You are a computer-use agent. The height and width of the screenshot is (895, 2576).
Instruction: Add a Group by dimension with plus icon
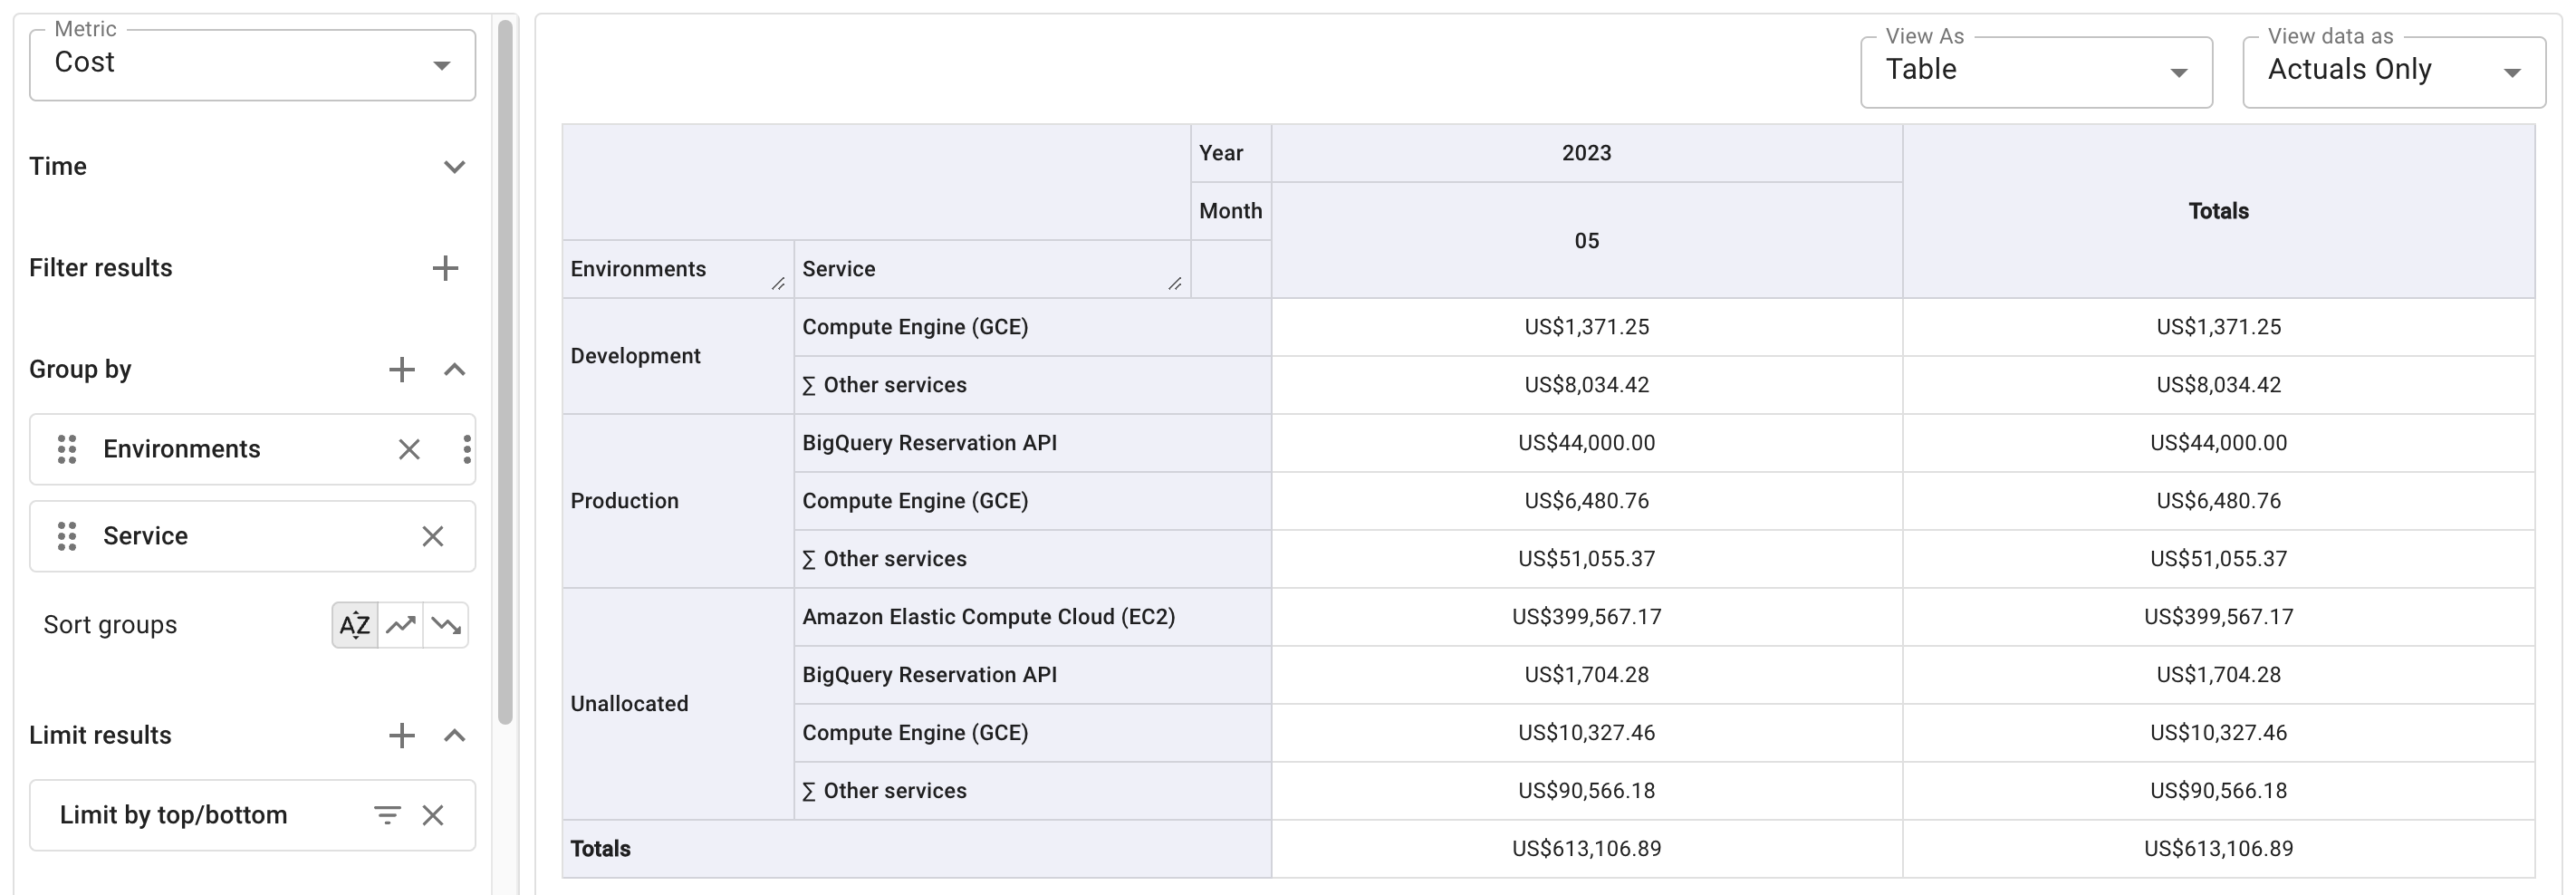[x=401, y=370]
